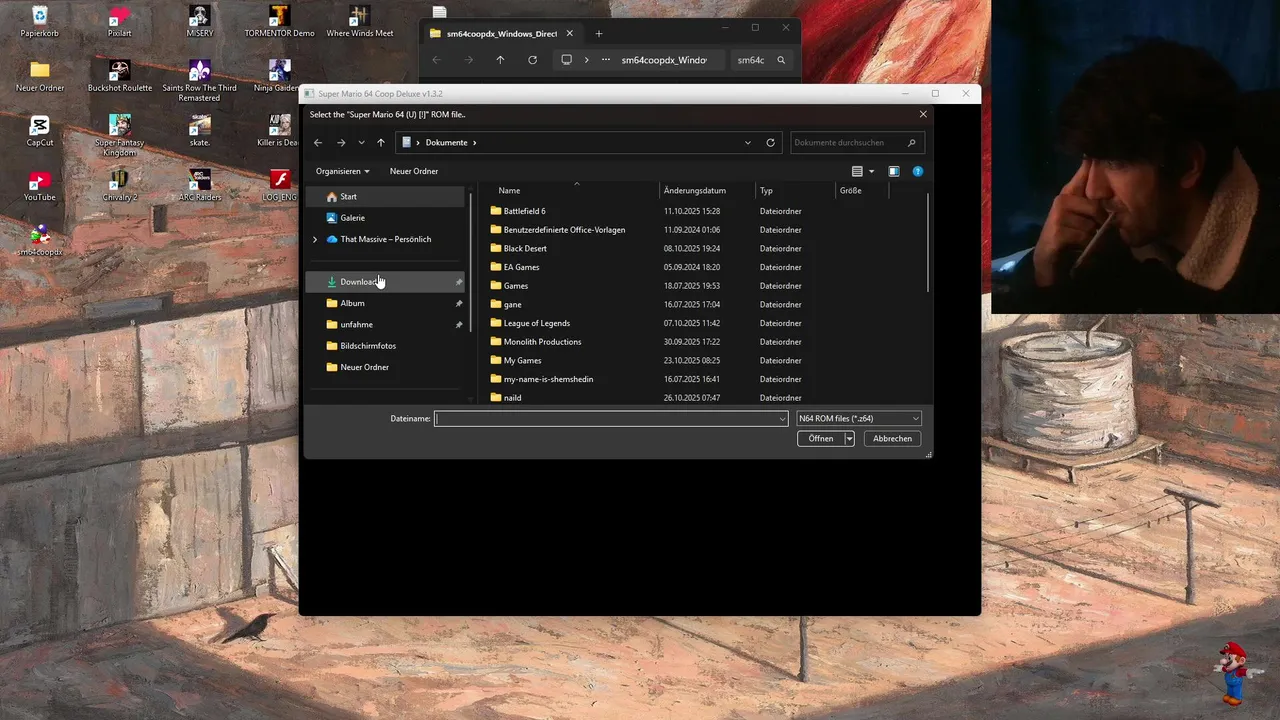Viewport: 1280px width, 720px height.
Task: Open recent locations dropdown chevron
Action: pos(361,143)
